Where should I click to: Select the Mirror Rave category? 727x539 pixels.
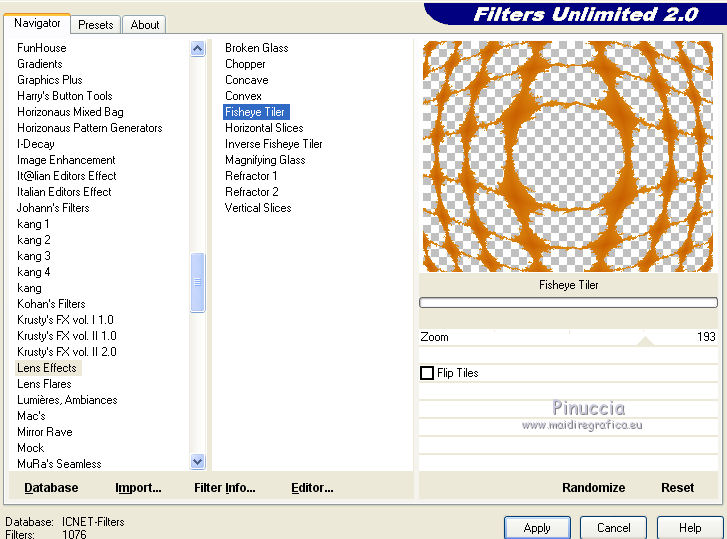[x=45, y=431]
